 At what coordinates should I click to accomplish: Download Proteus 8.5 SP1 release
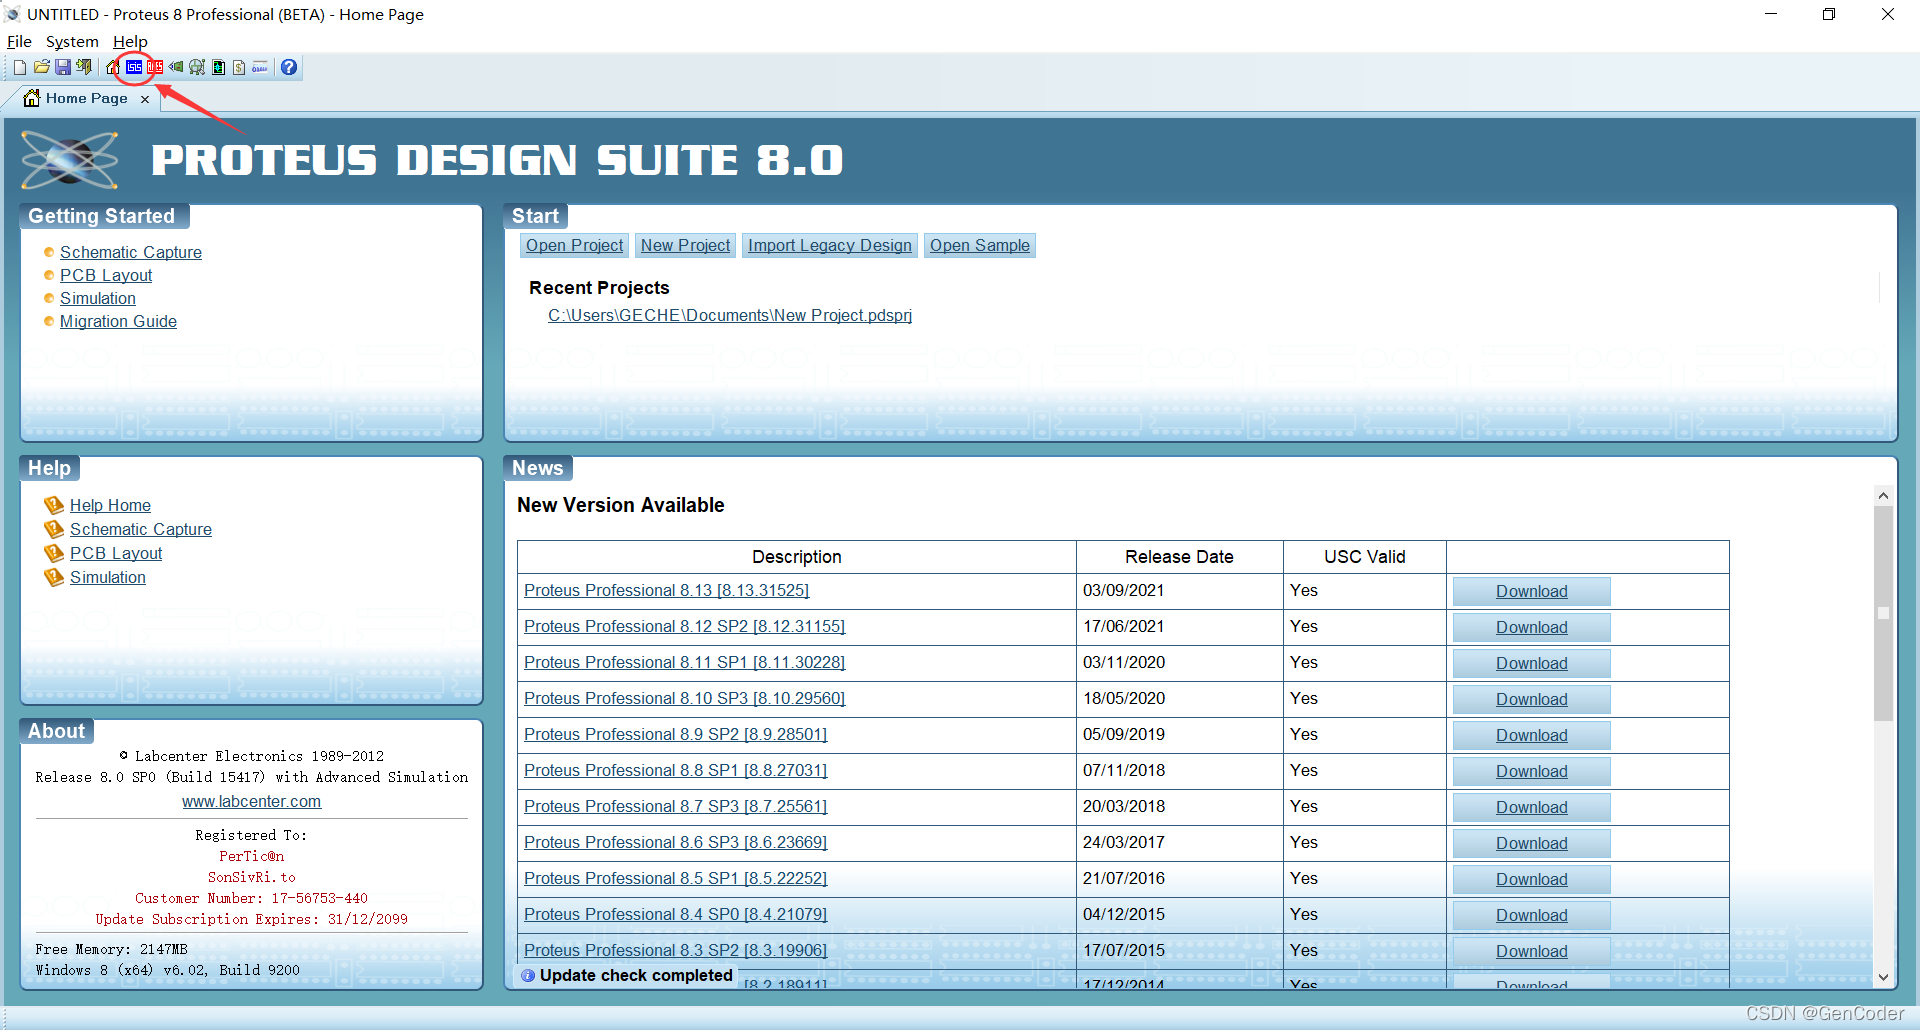tap(1531, 879)
